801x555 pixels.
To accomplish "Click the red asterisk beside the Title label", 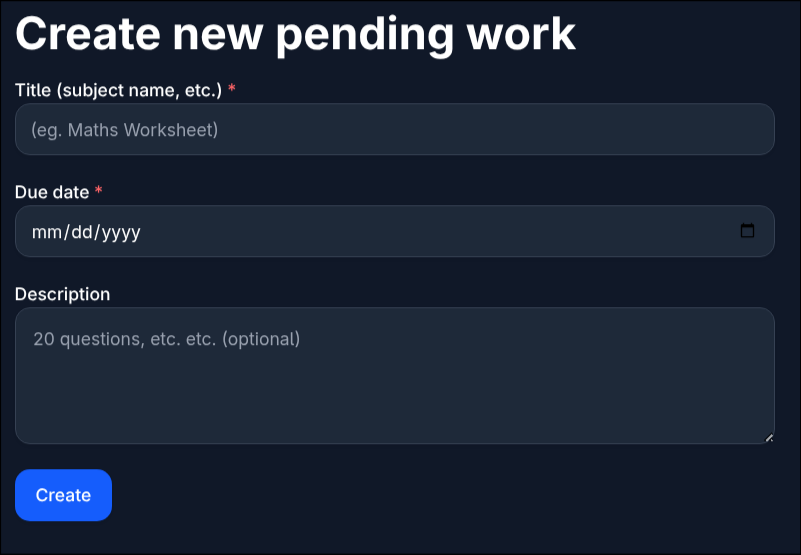I will pos(232,90).
